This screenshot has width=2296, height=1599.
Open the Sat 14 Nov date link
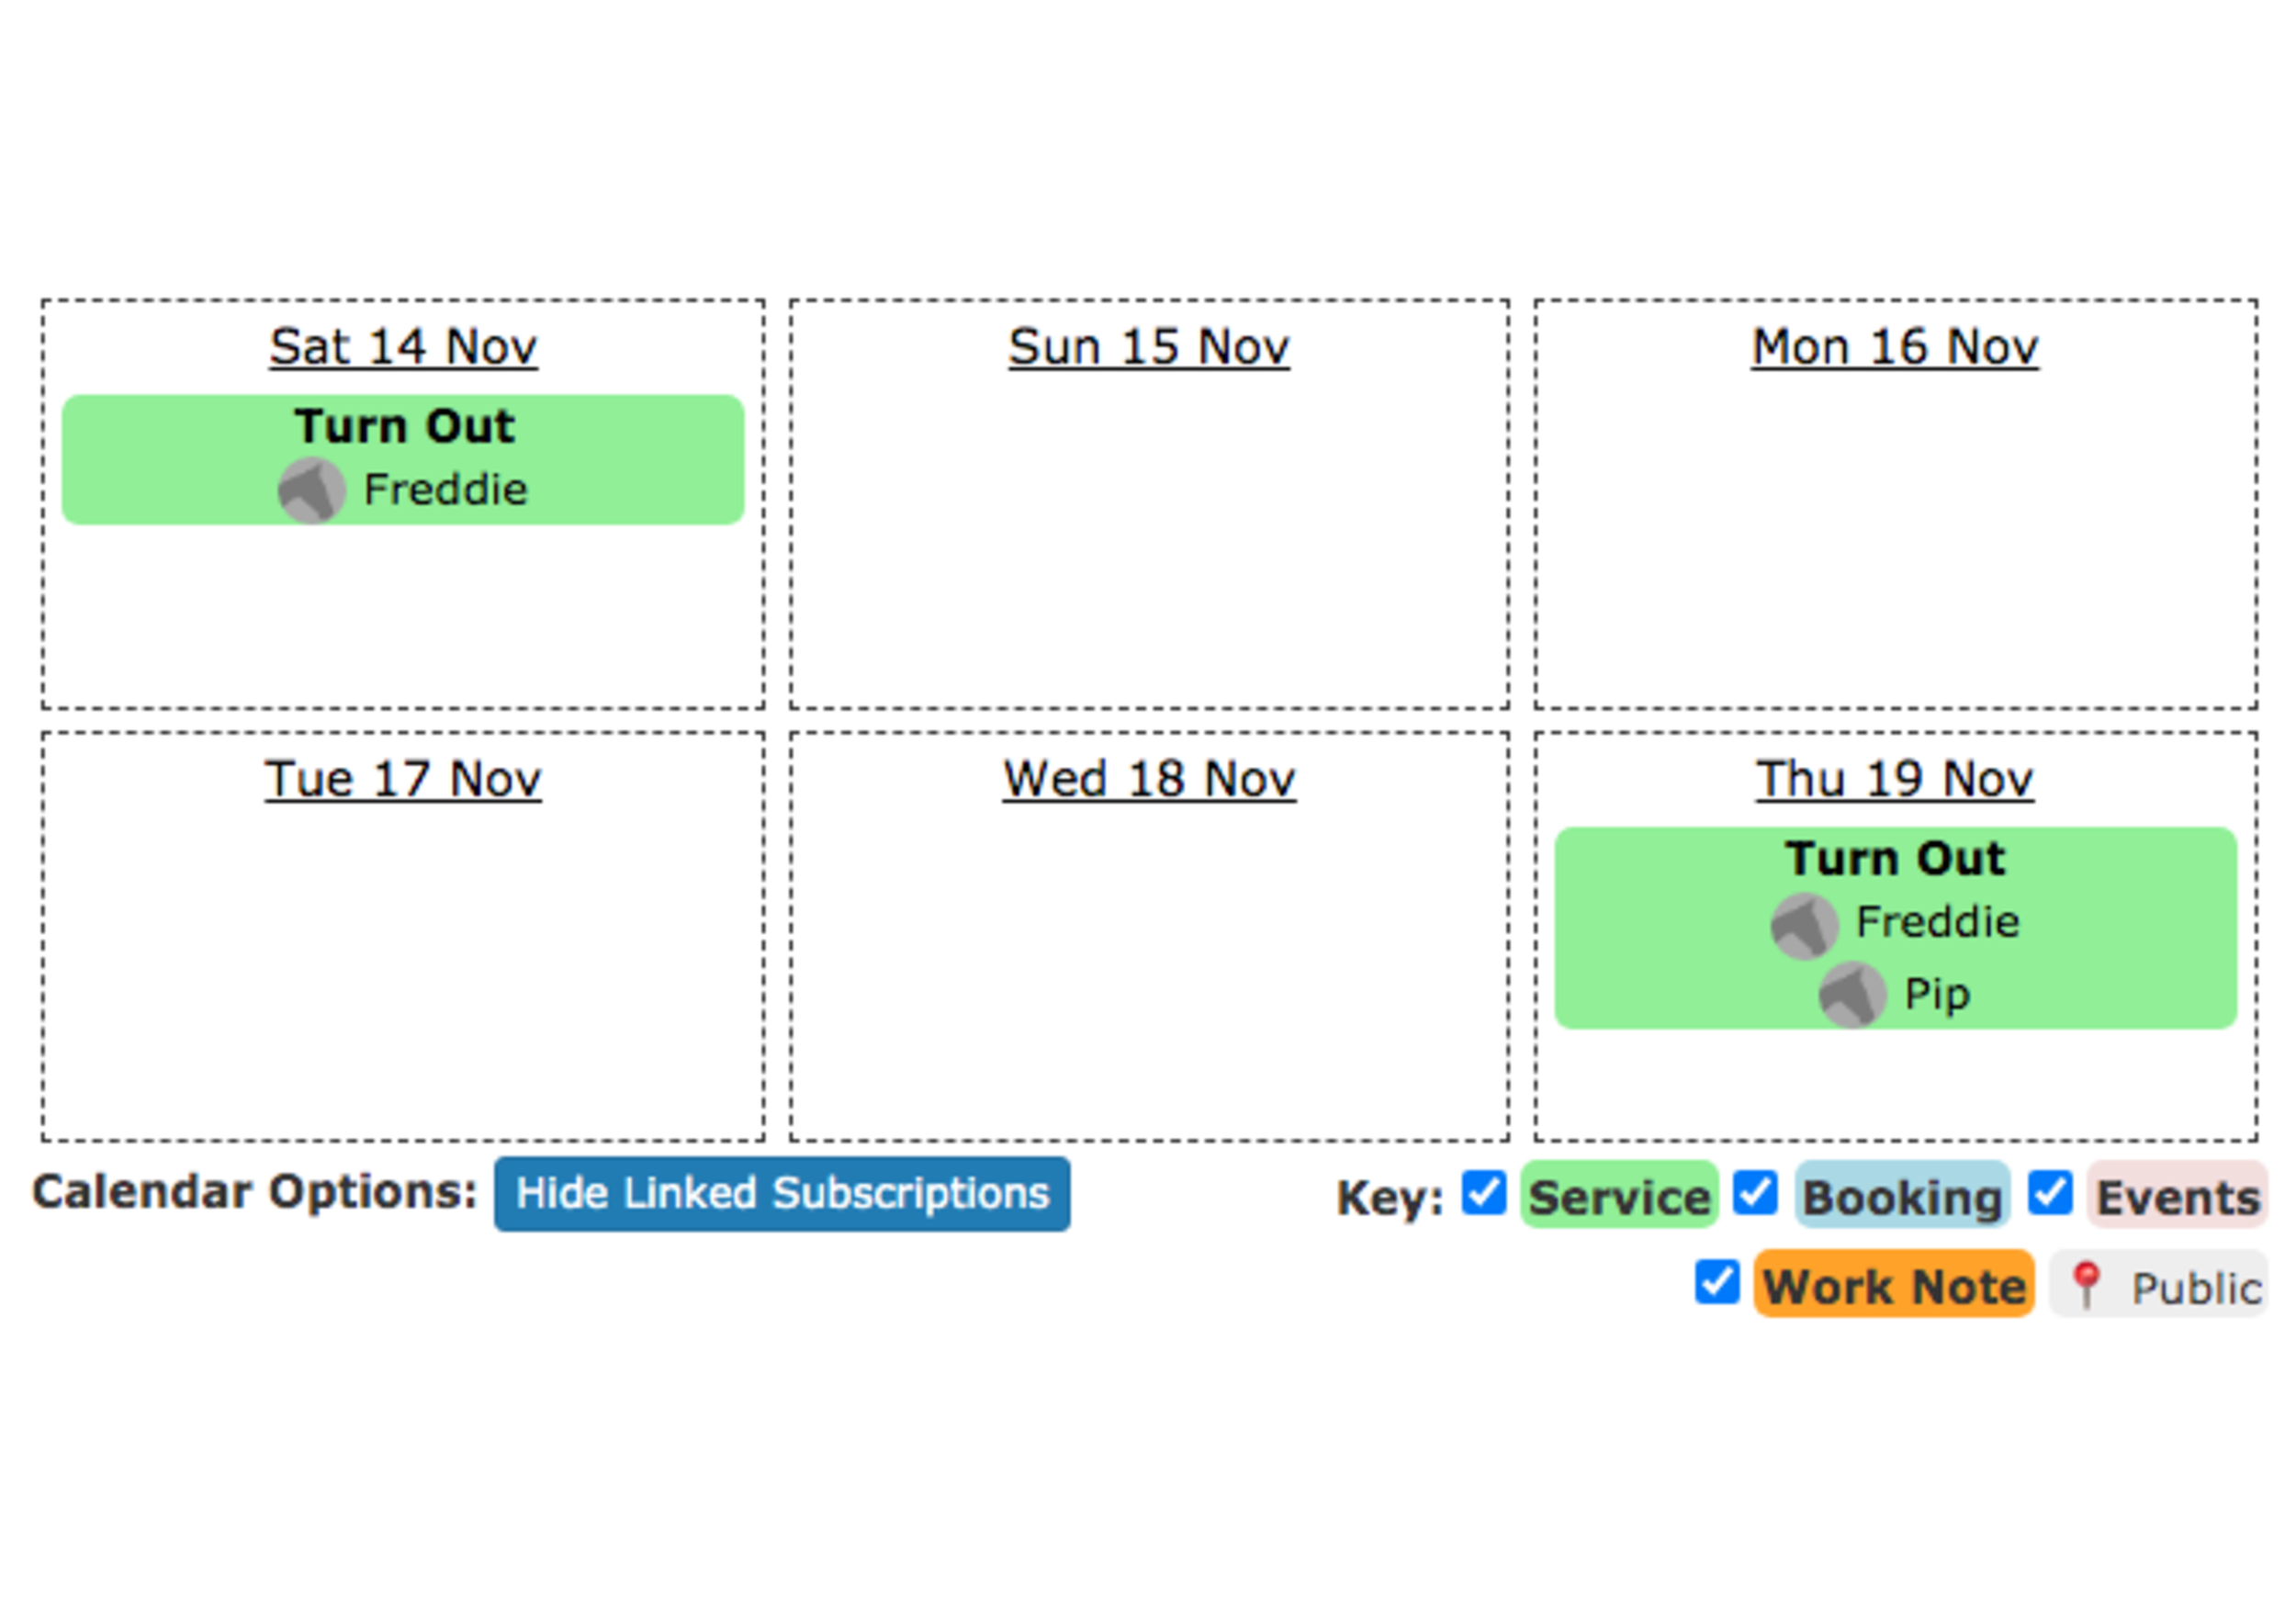[403, 347]
